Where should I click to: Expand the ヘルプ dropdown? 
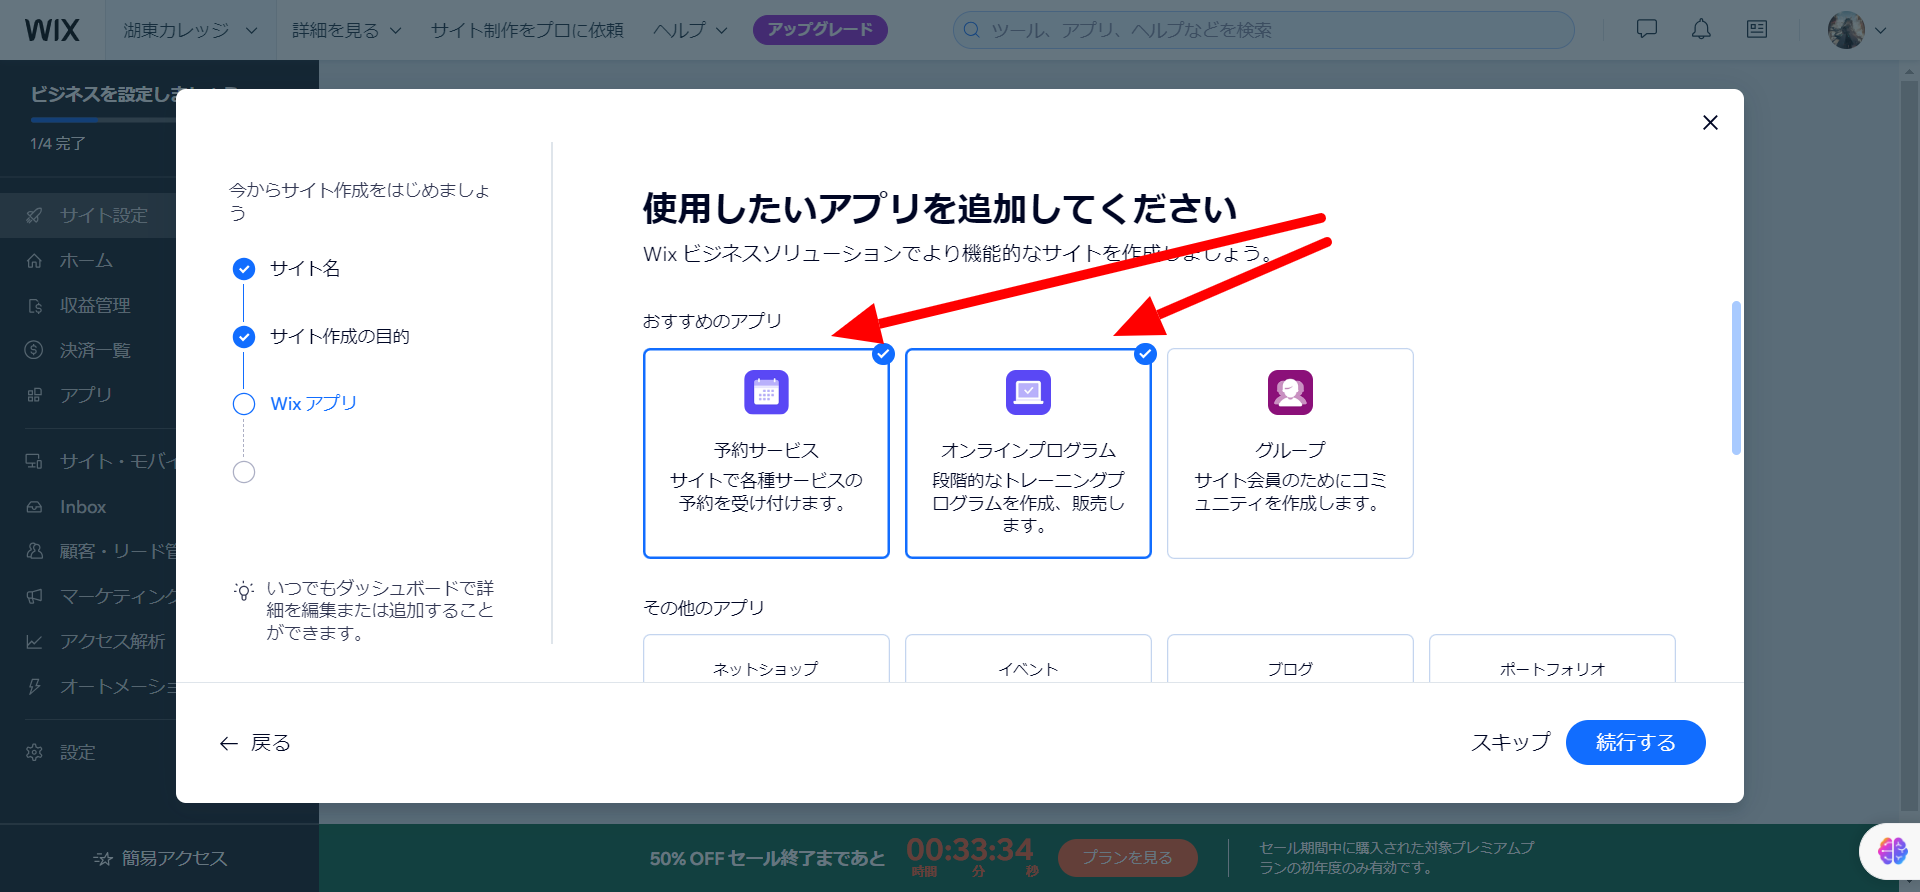[x=690, y=30]
